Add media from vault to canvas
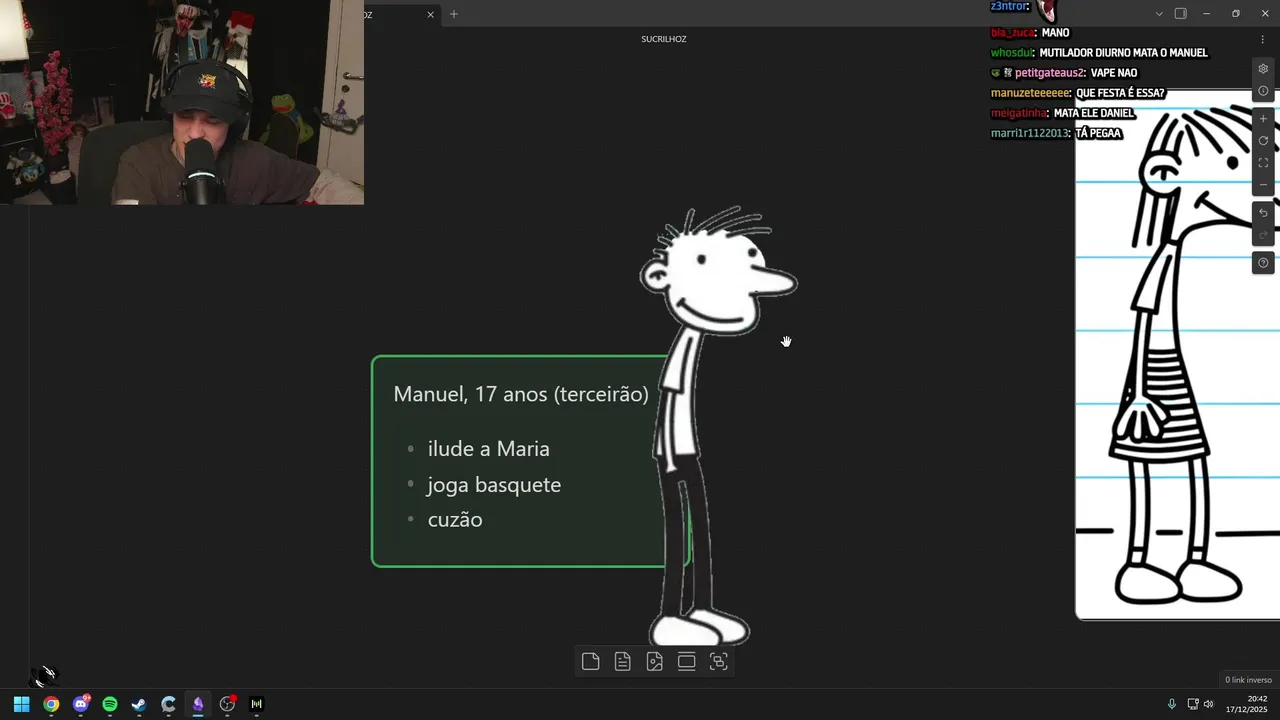Viewport: 1280px width, 720px height. [x=655, y=661]
